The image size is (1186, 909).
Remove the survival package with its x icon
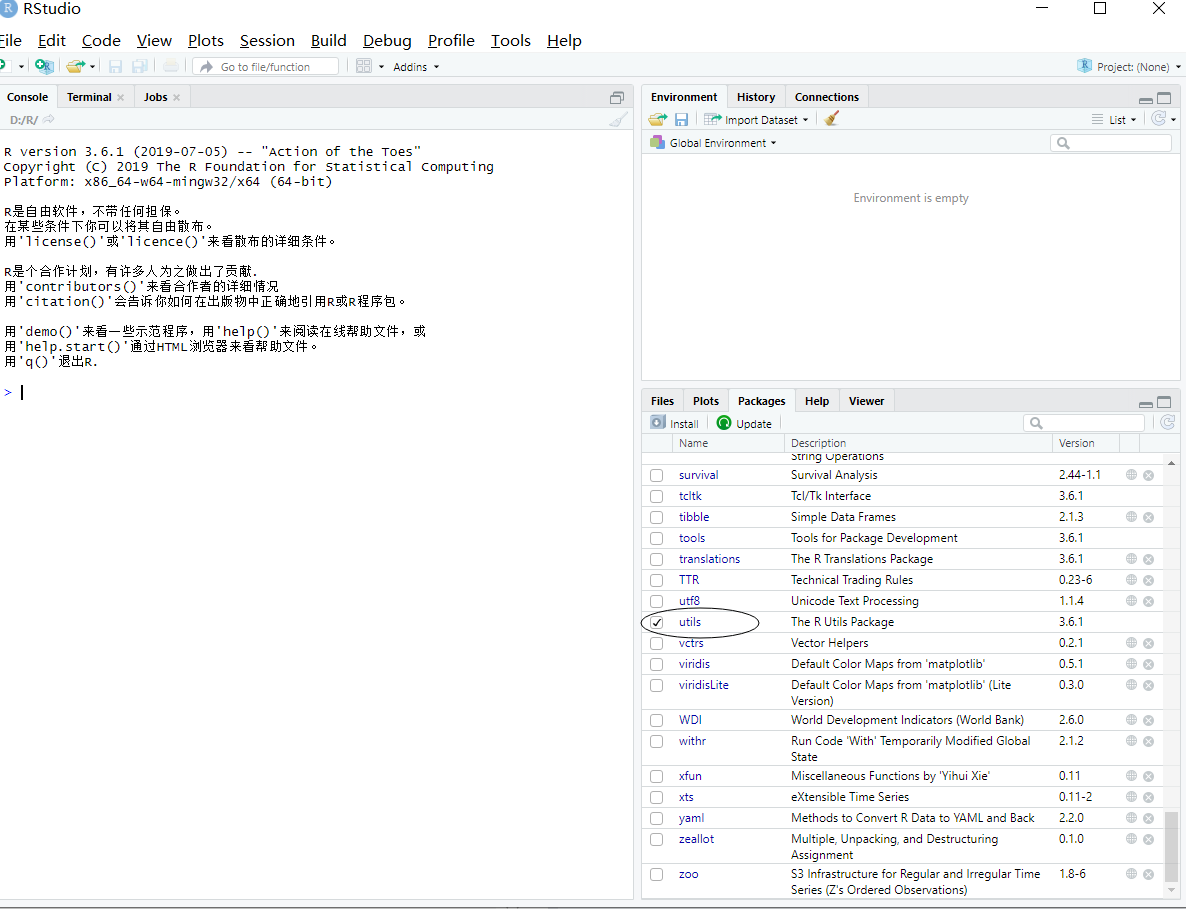tap(1148, 476)
